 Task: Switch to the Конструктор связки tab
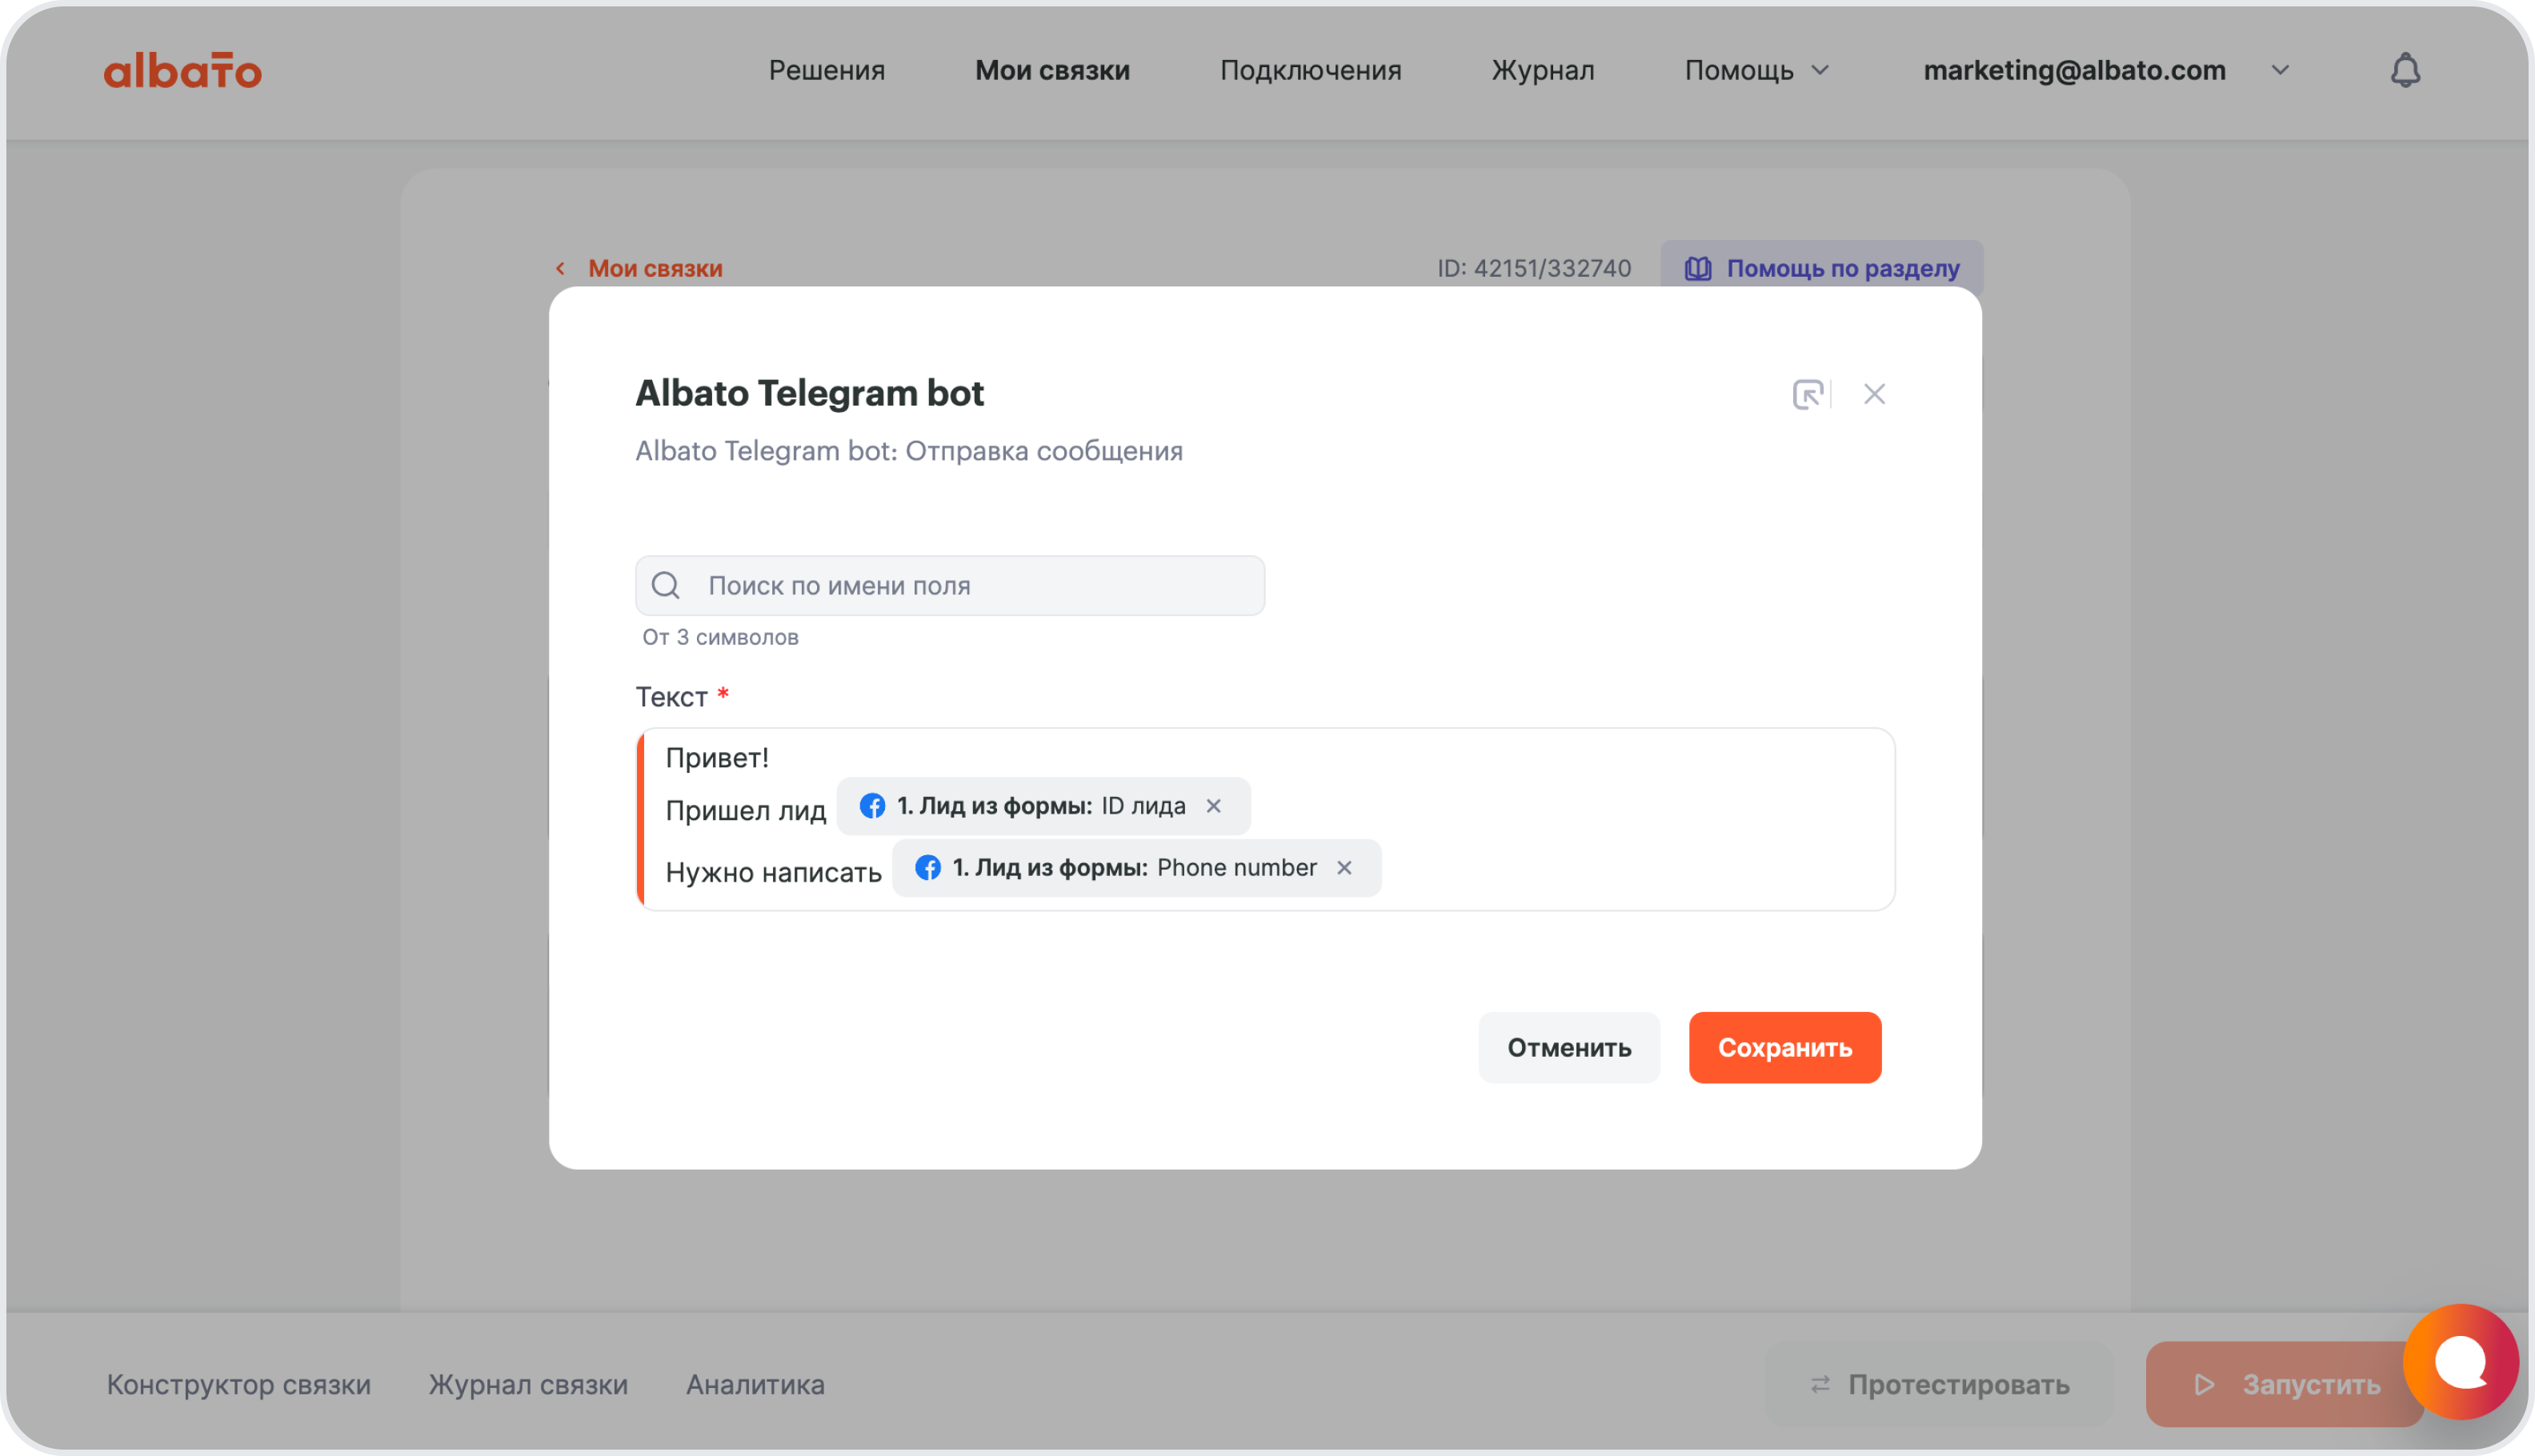tap(239, 1384)
